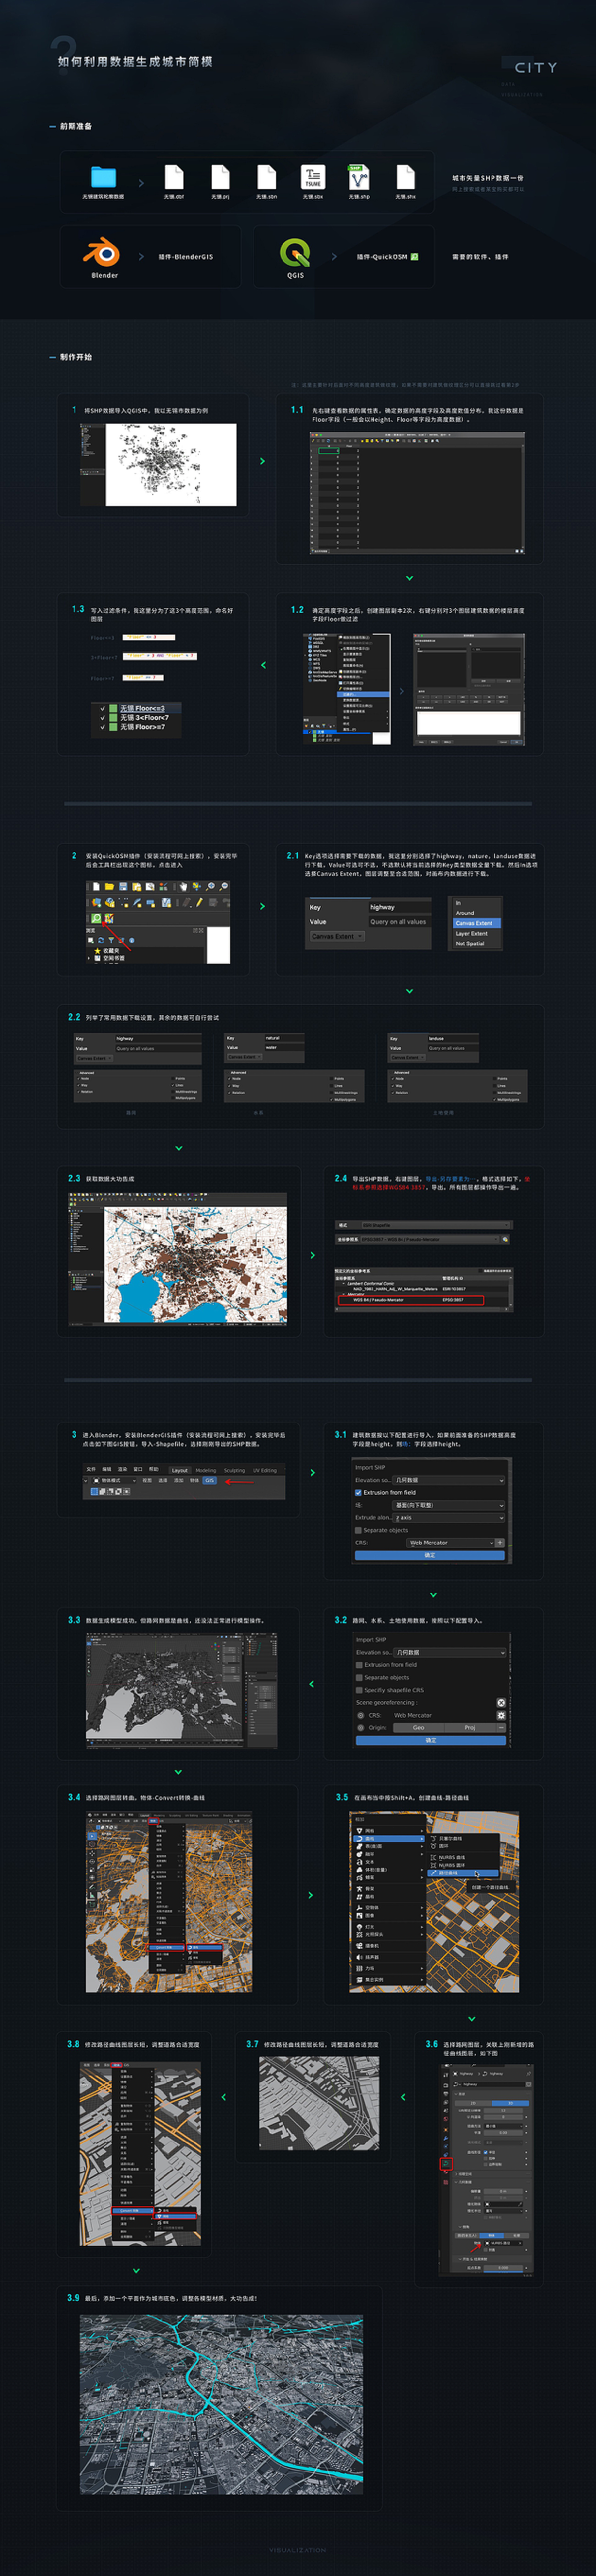Click the clear georeferencing X icon
The image size is (596, 2576).
(501, 1702)
